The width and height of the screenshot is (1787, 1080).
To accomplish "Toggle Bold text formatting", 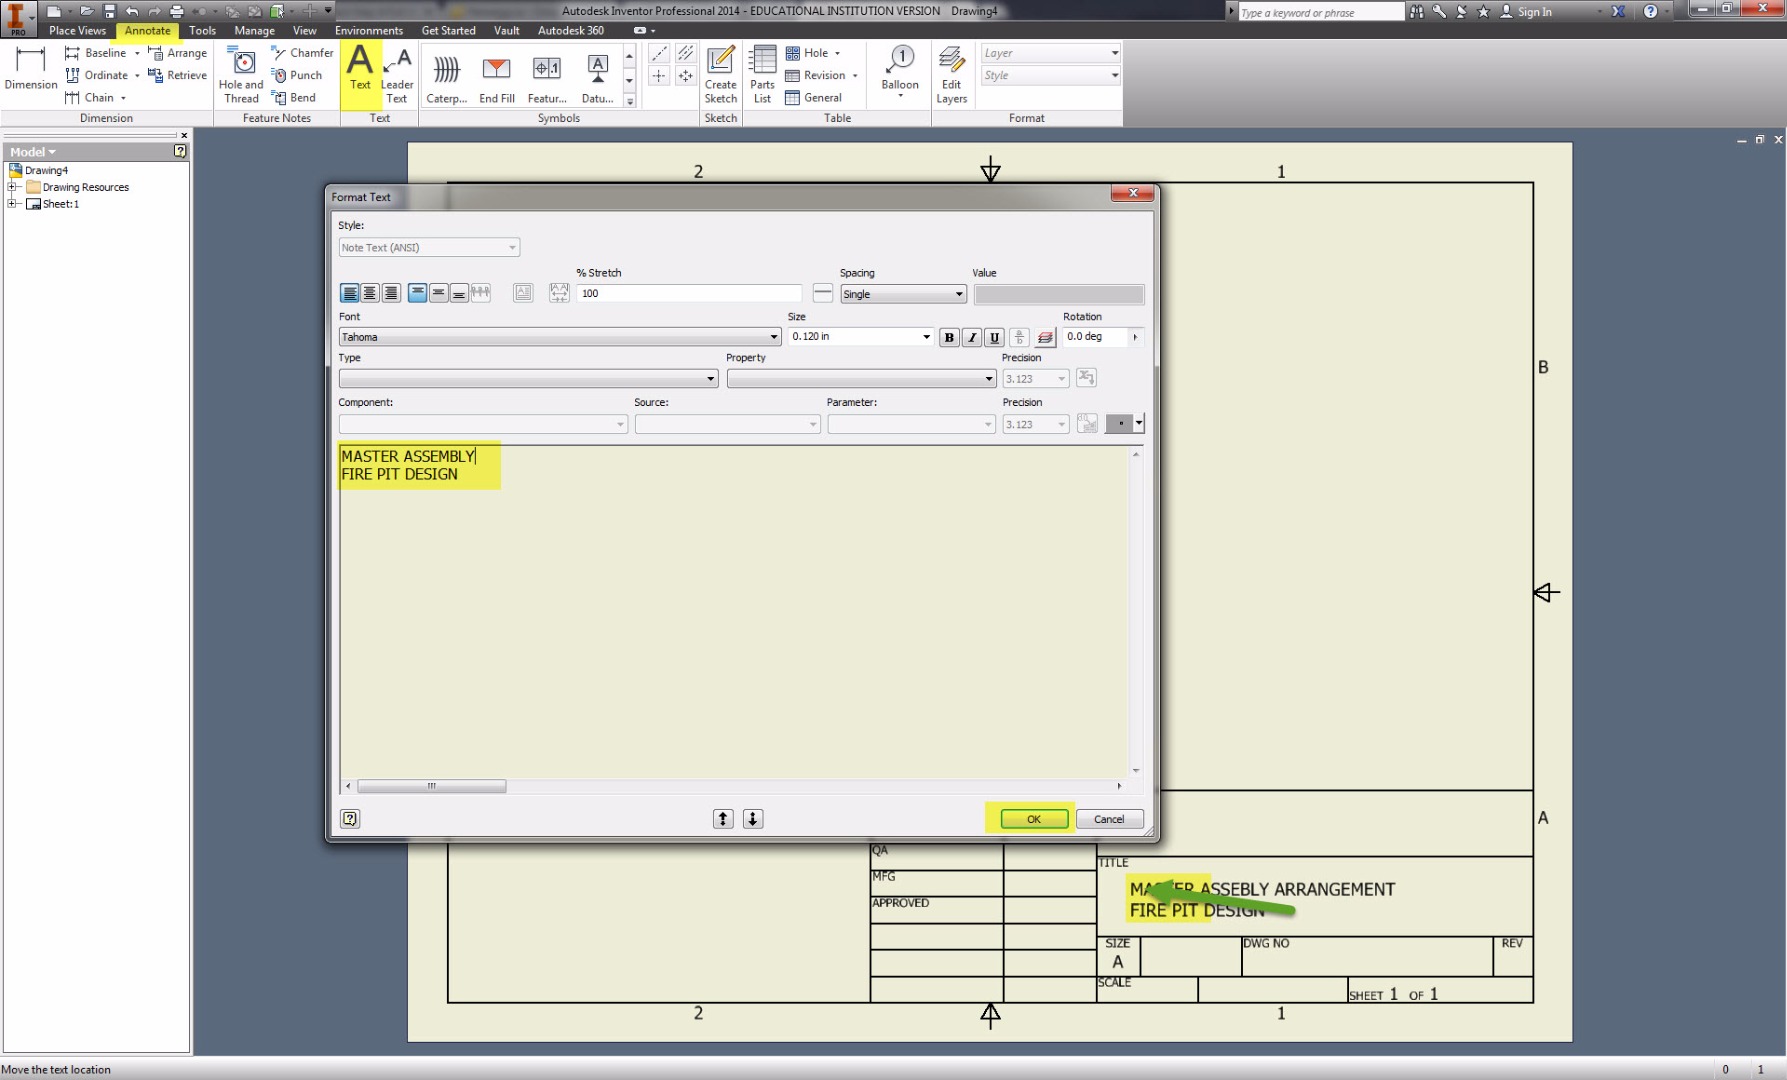I will click(949, 337).
